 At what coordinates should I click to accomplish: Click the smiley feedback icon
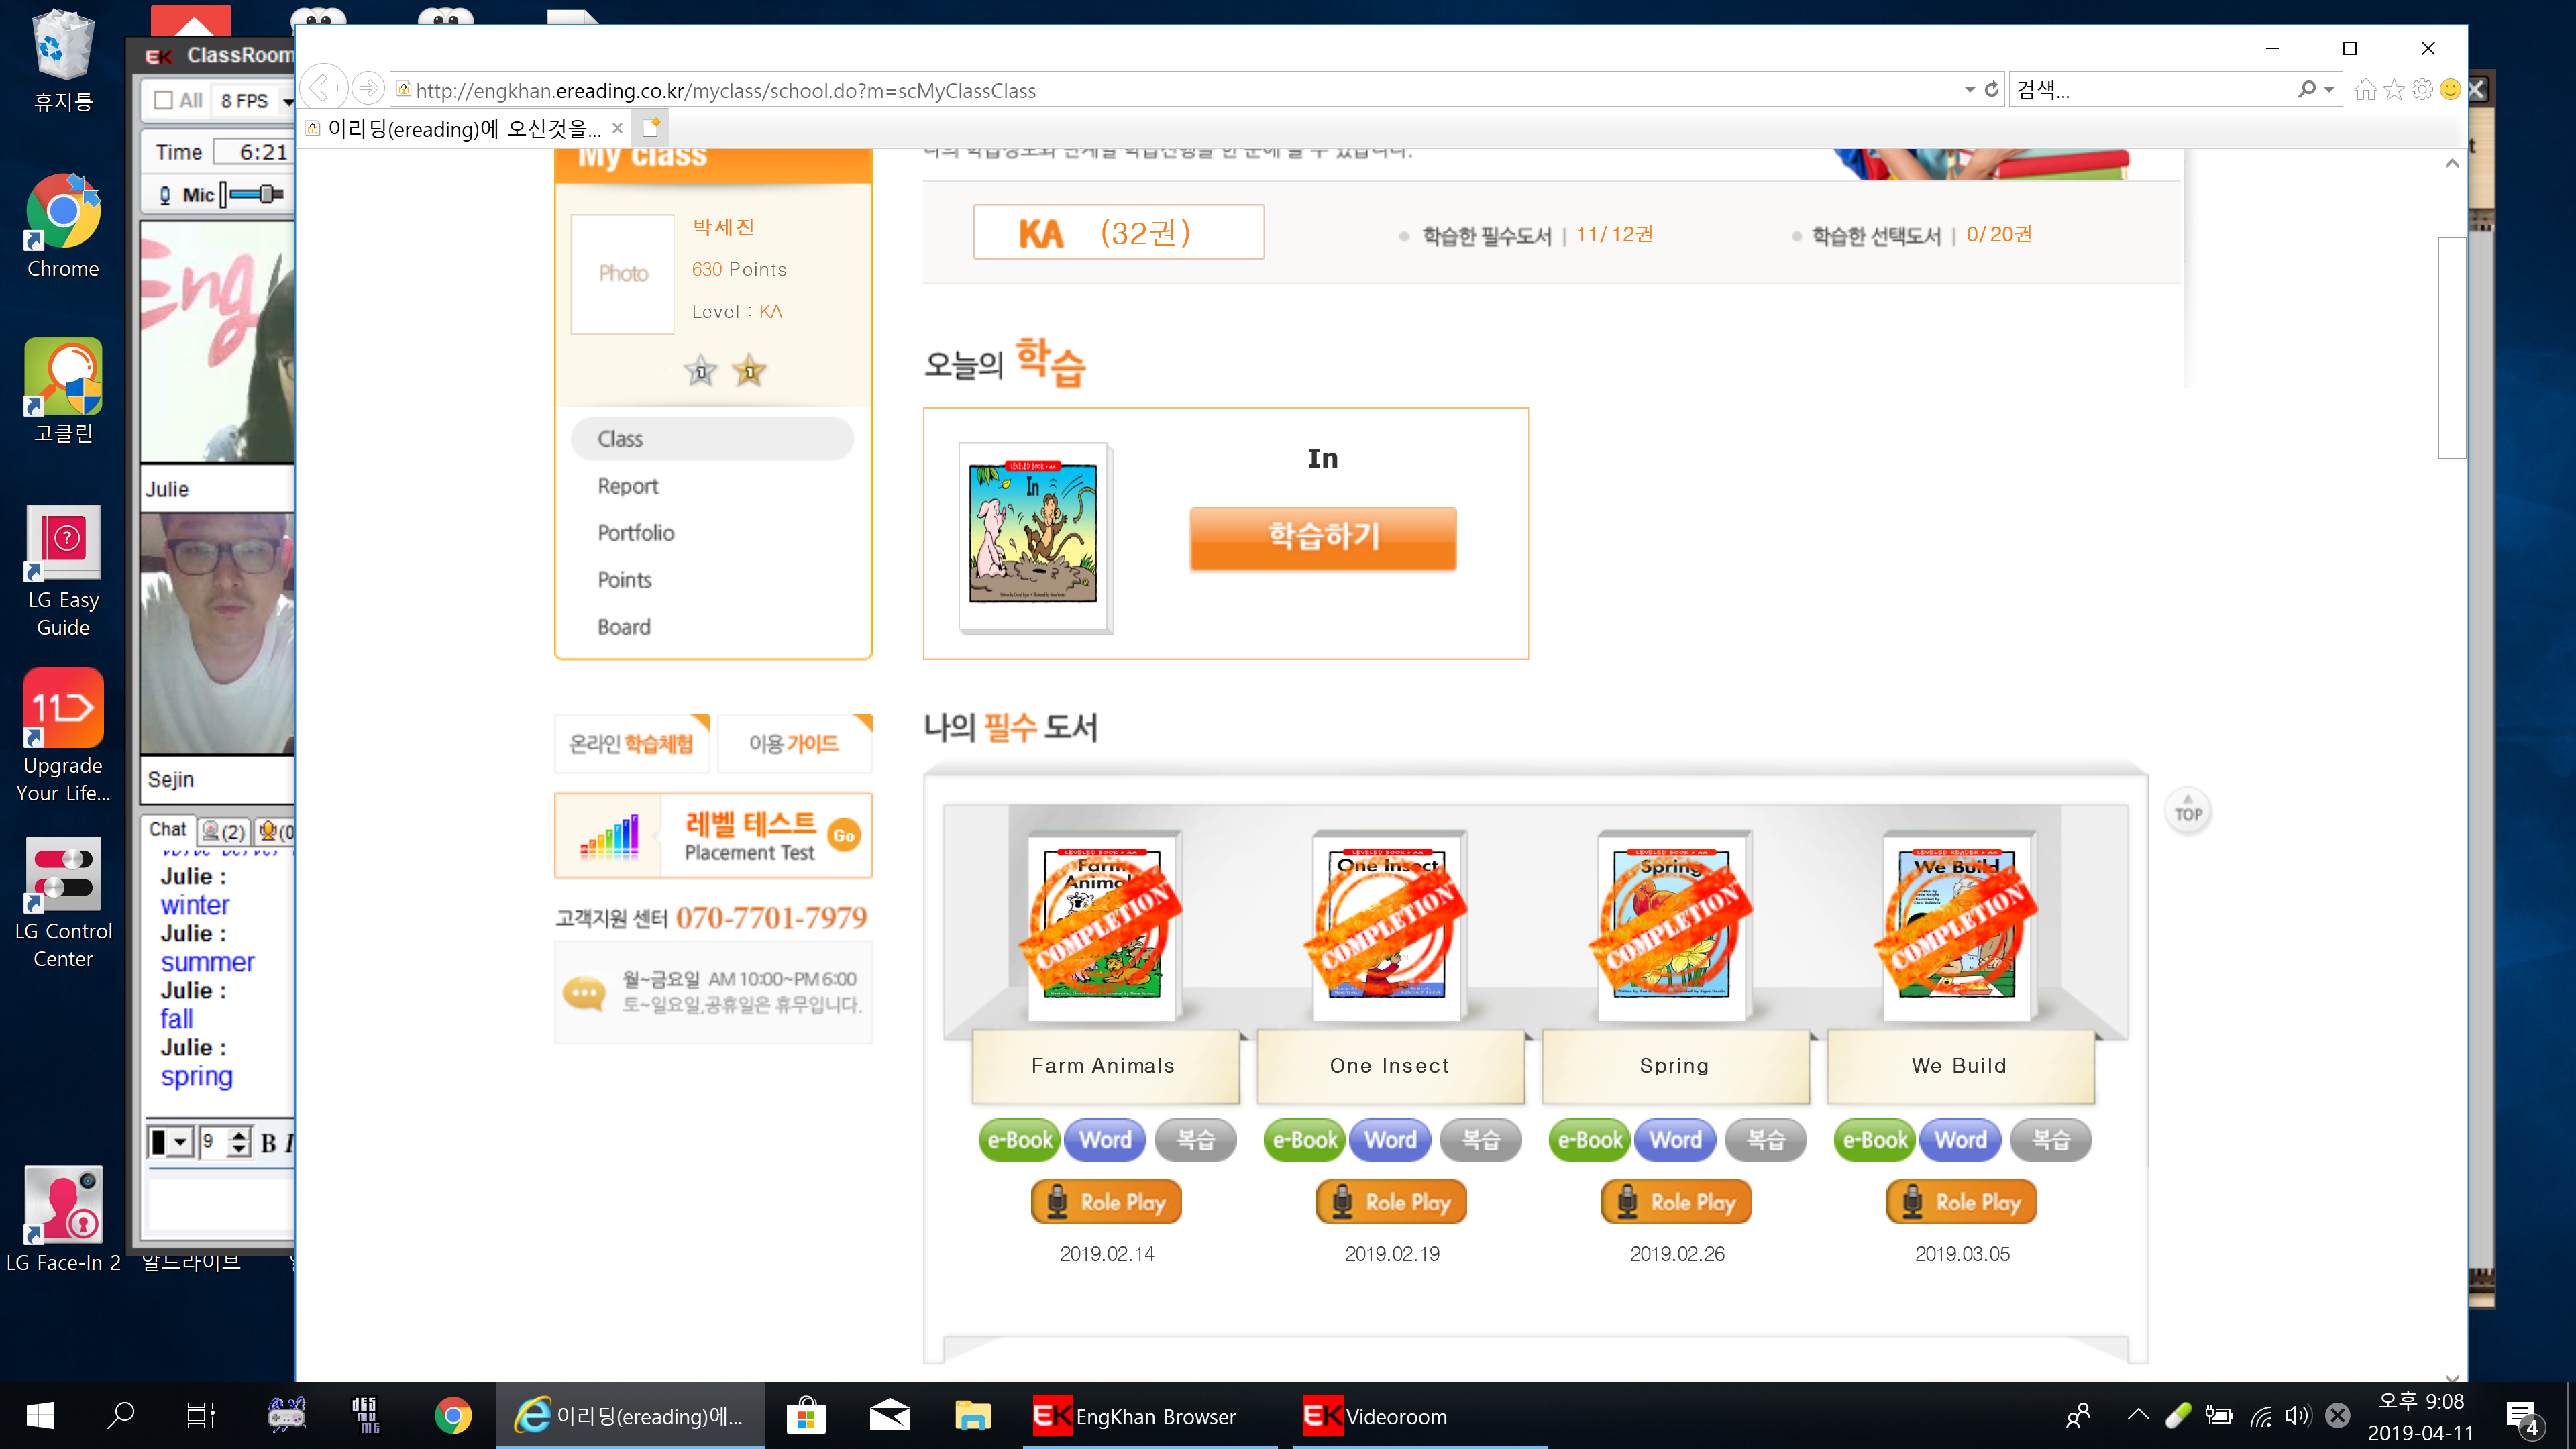point(2449,90)
